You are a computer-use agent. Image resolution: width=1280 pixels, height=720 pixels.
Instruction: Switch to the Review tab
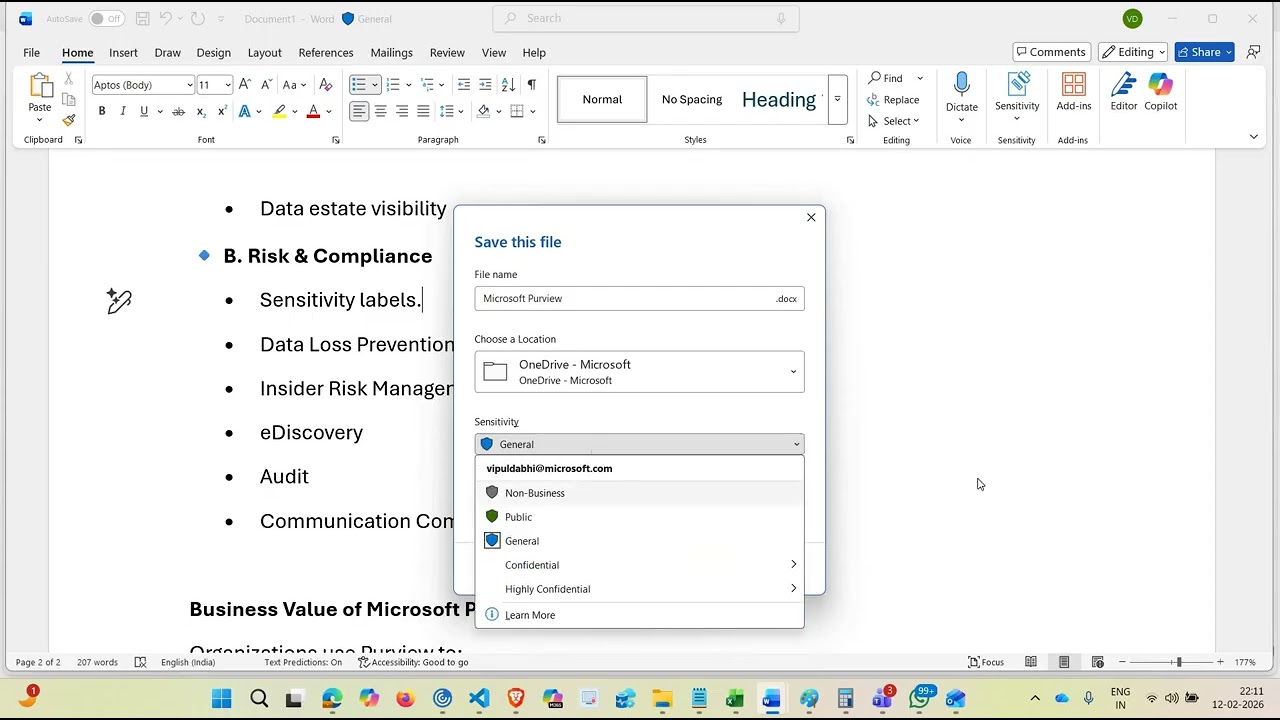tap(447, 52)
